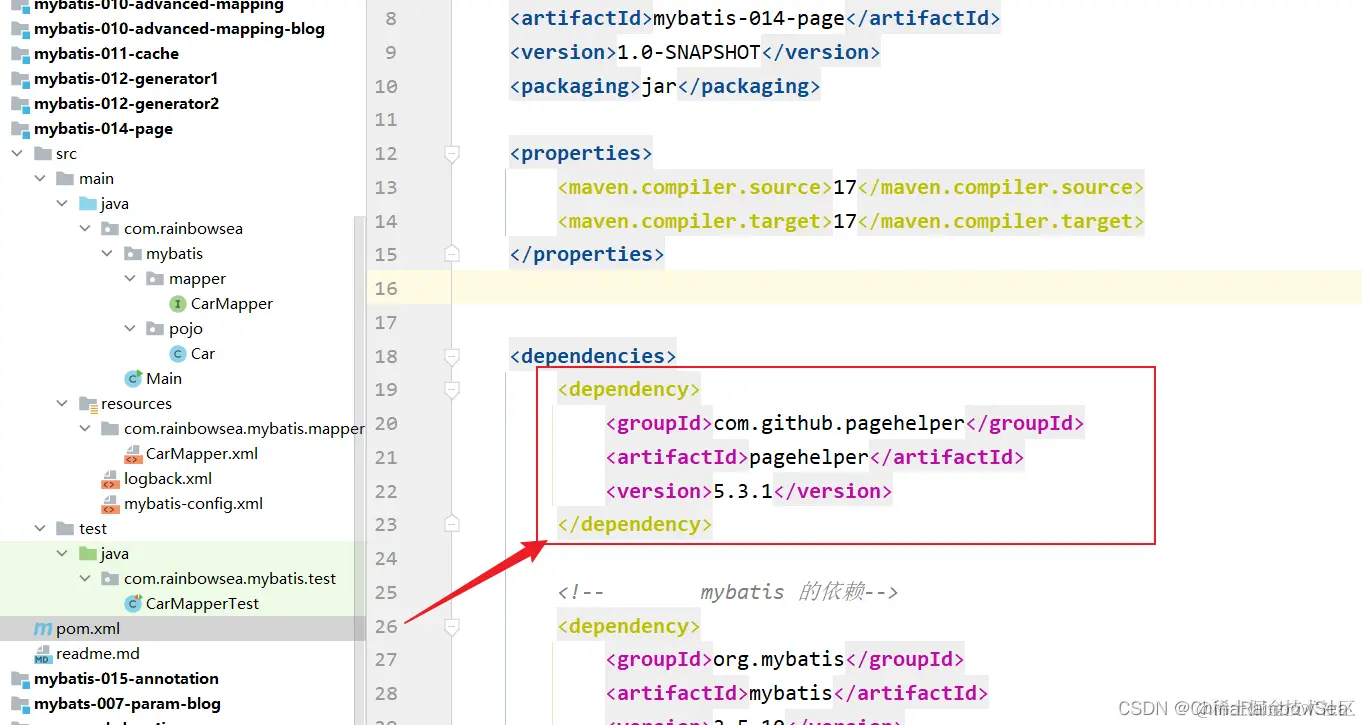Click the 1.0-SNAPSHOT version value
The height and width of the screenshot is (725, 1362).
pyautogui.click(x=689, y=52)
